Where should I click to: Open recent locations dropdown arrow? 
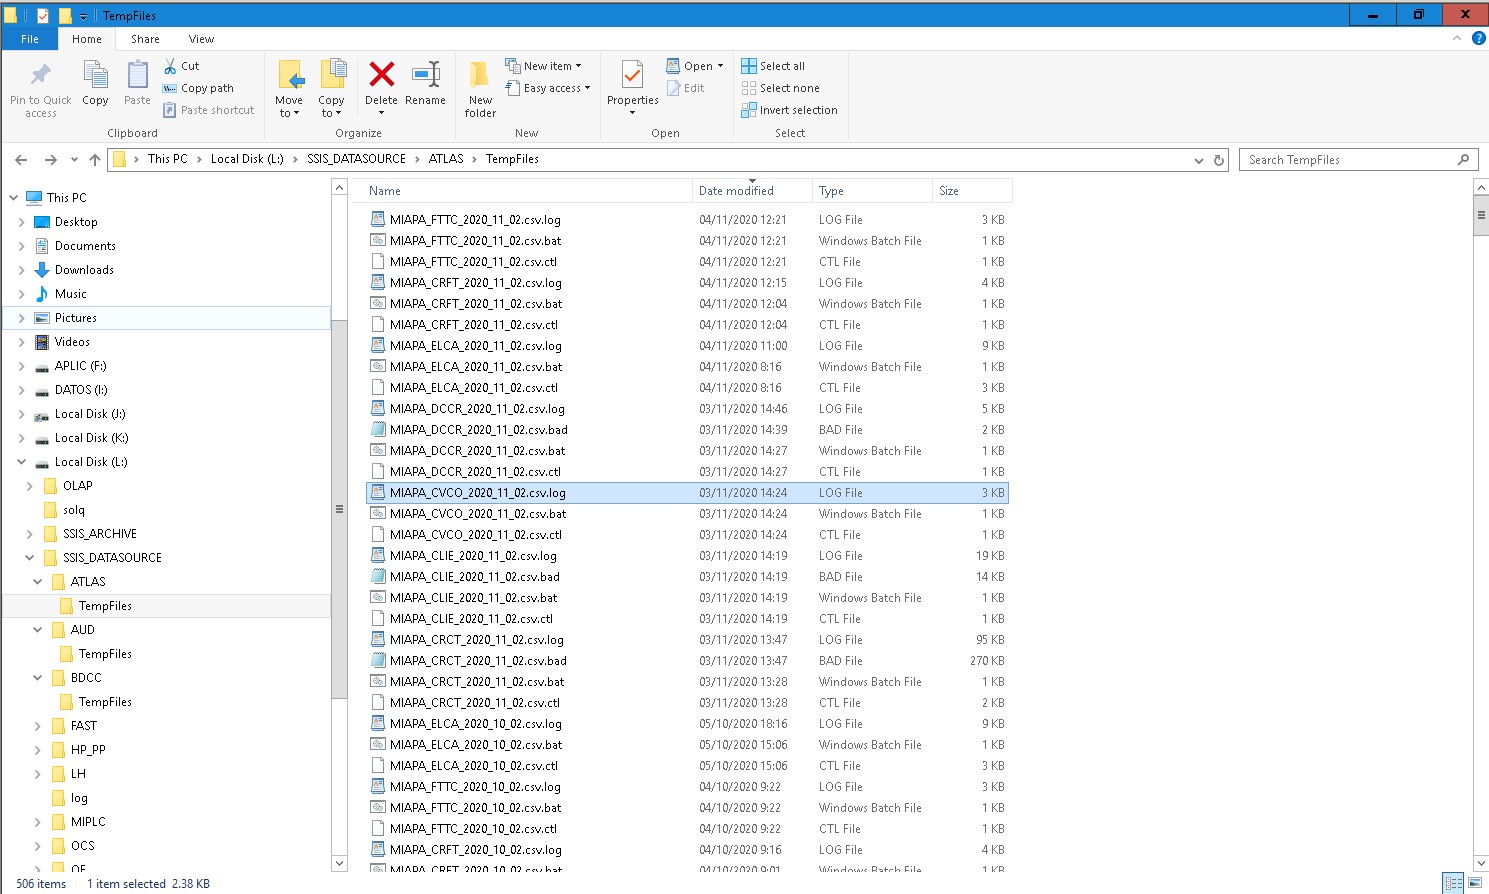coord(75,160)
